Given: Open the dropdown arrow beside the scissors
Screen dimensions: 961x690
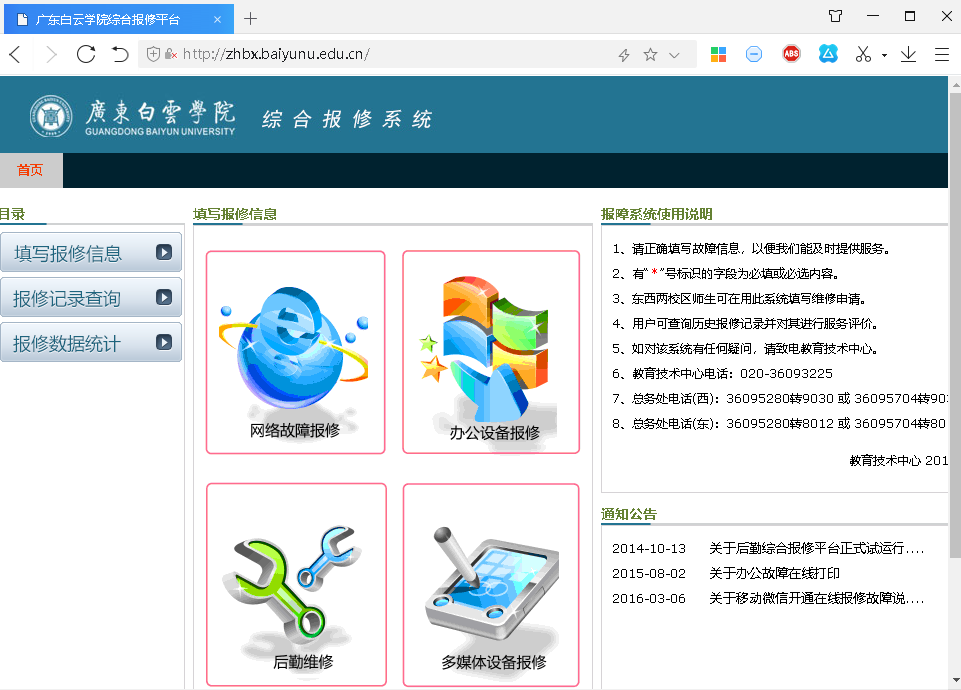Looking at the screenshot, I should pos(884,56).
